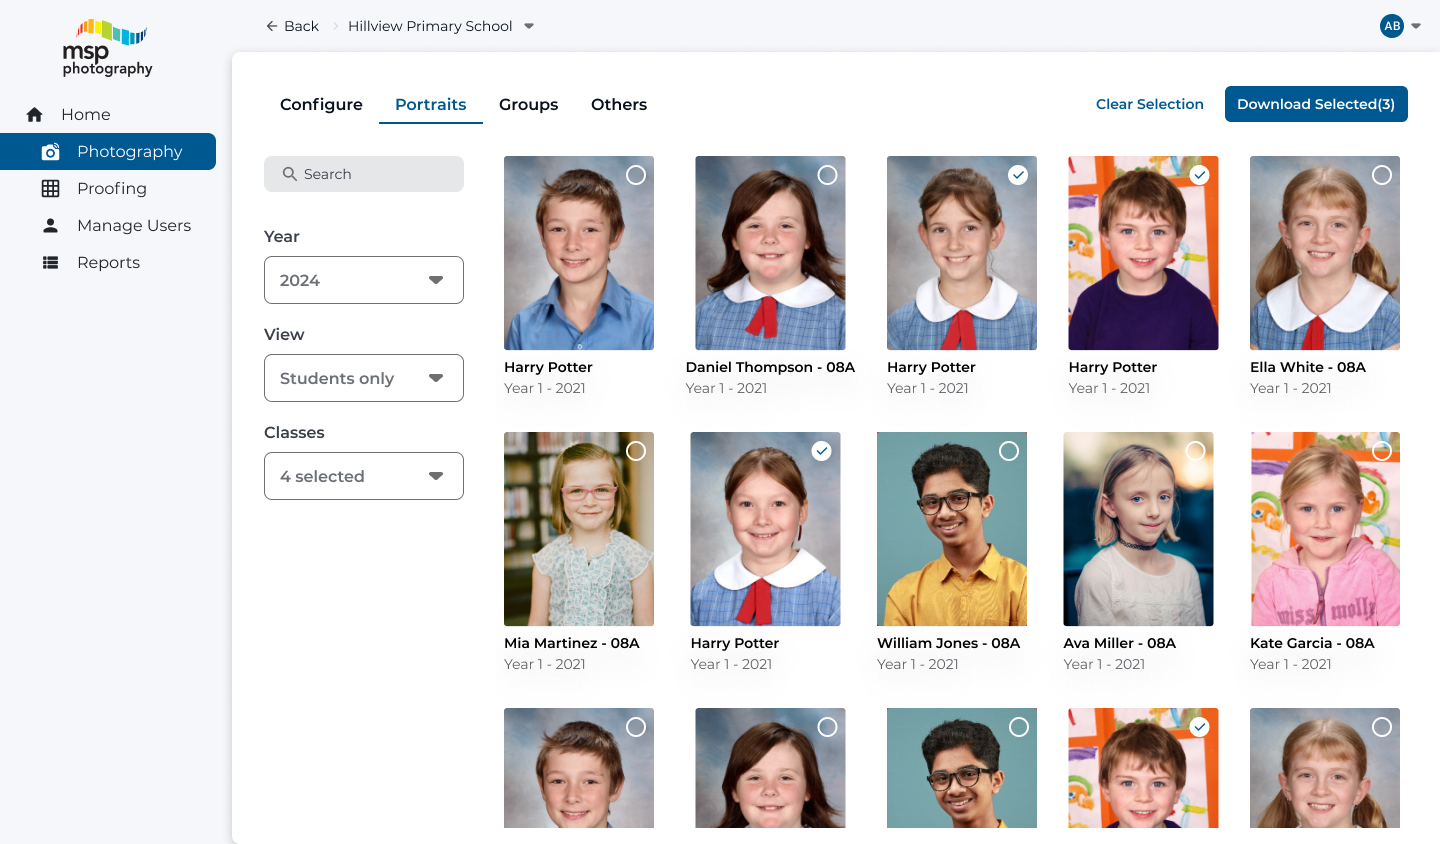Open the Configure tab

click(x=321, y=104)
